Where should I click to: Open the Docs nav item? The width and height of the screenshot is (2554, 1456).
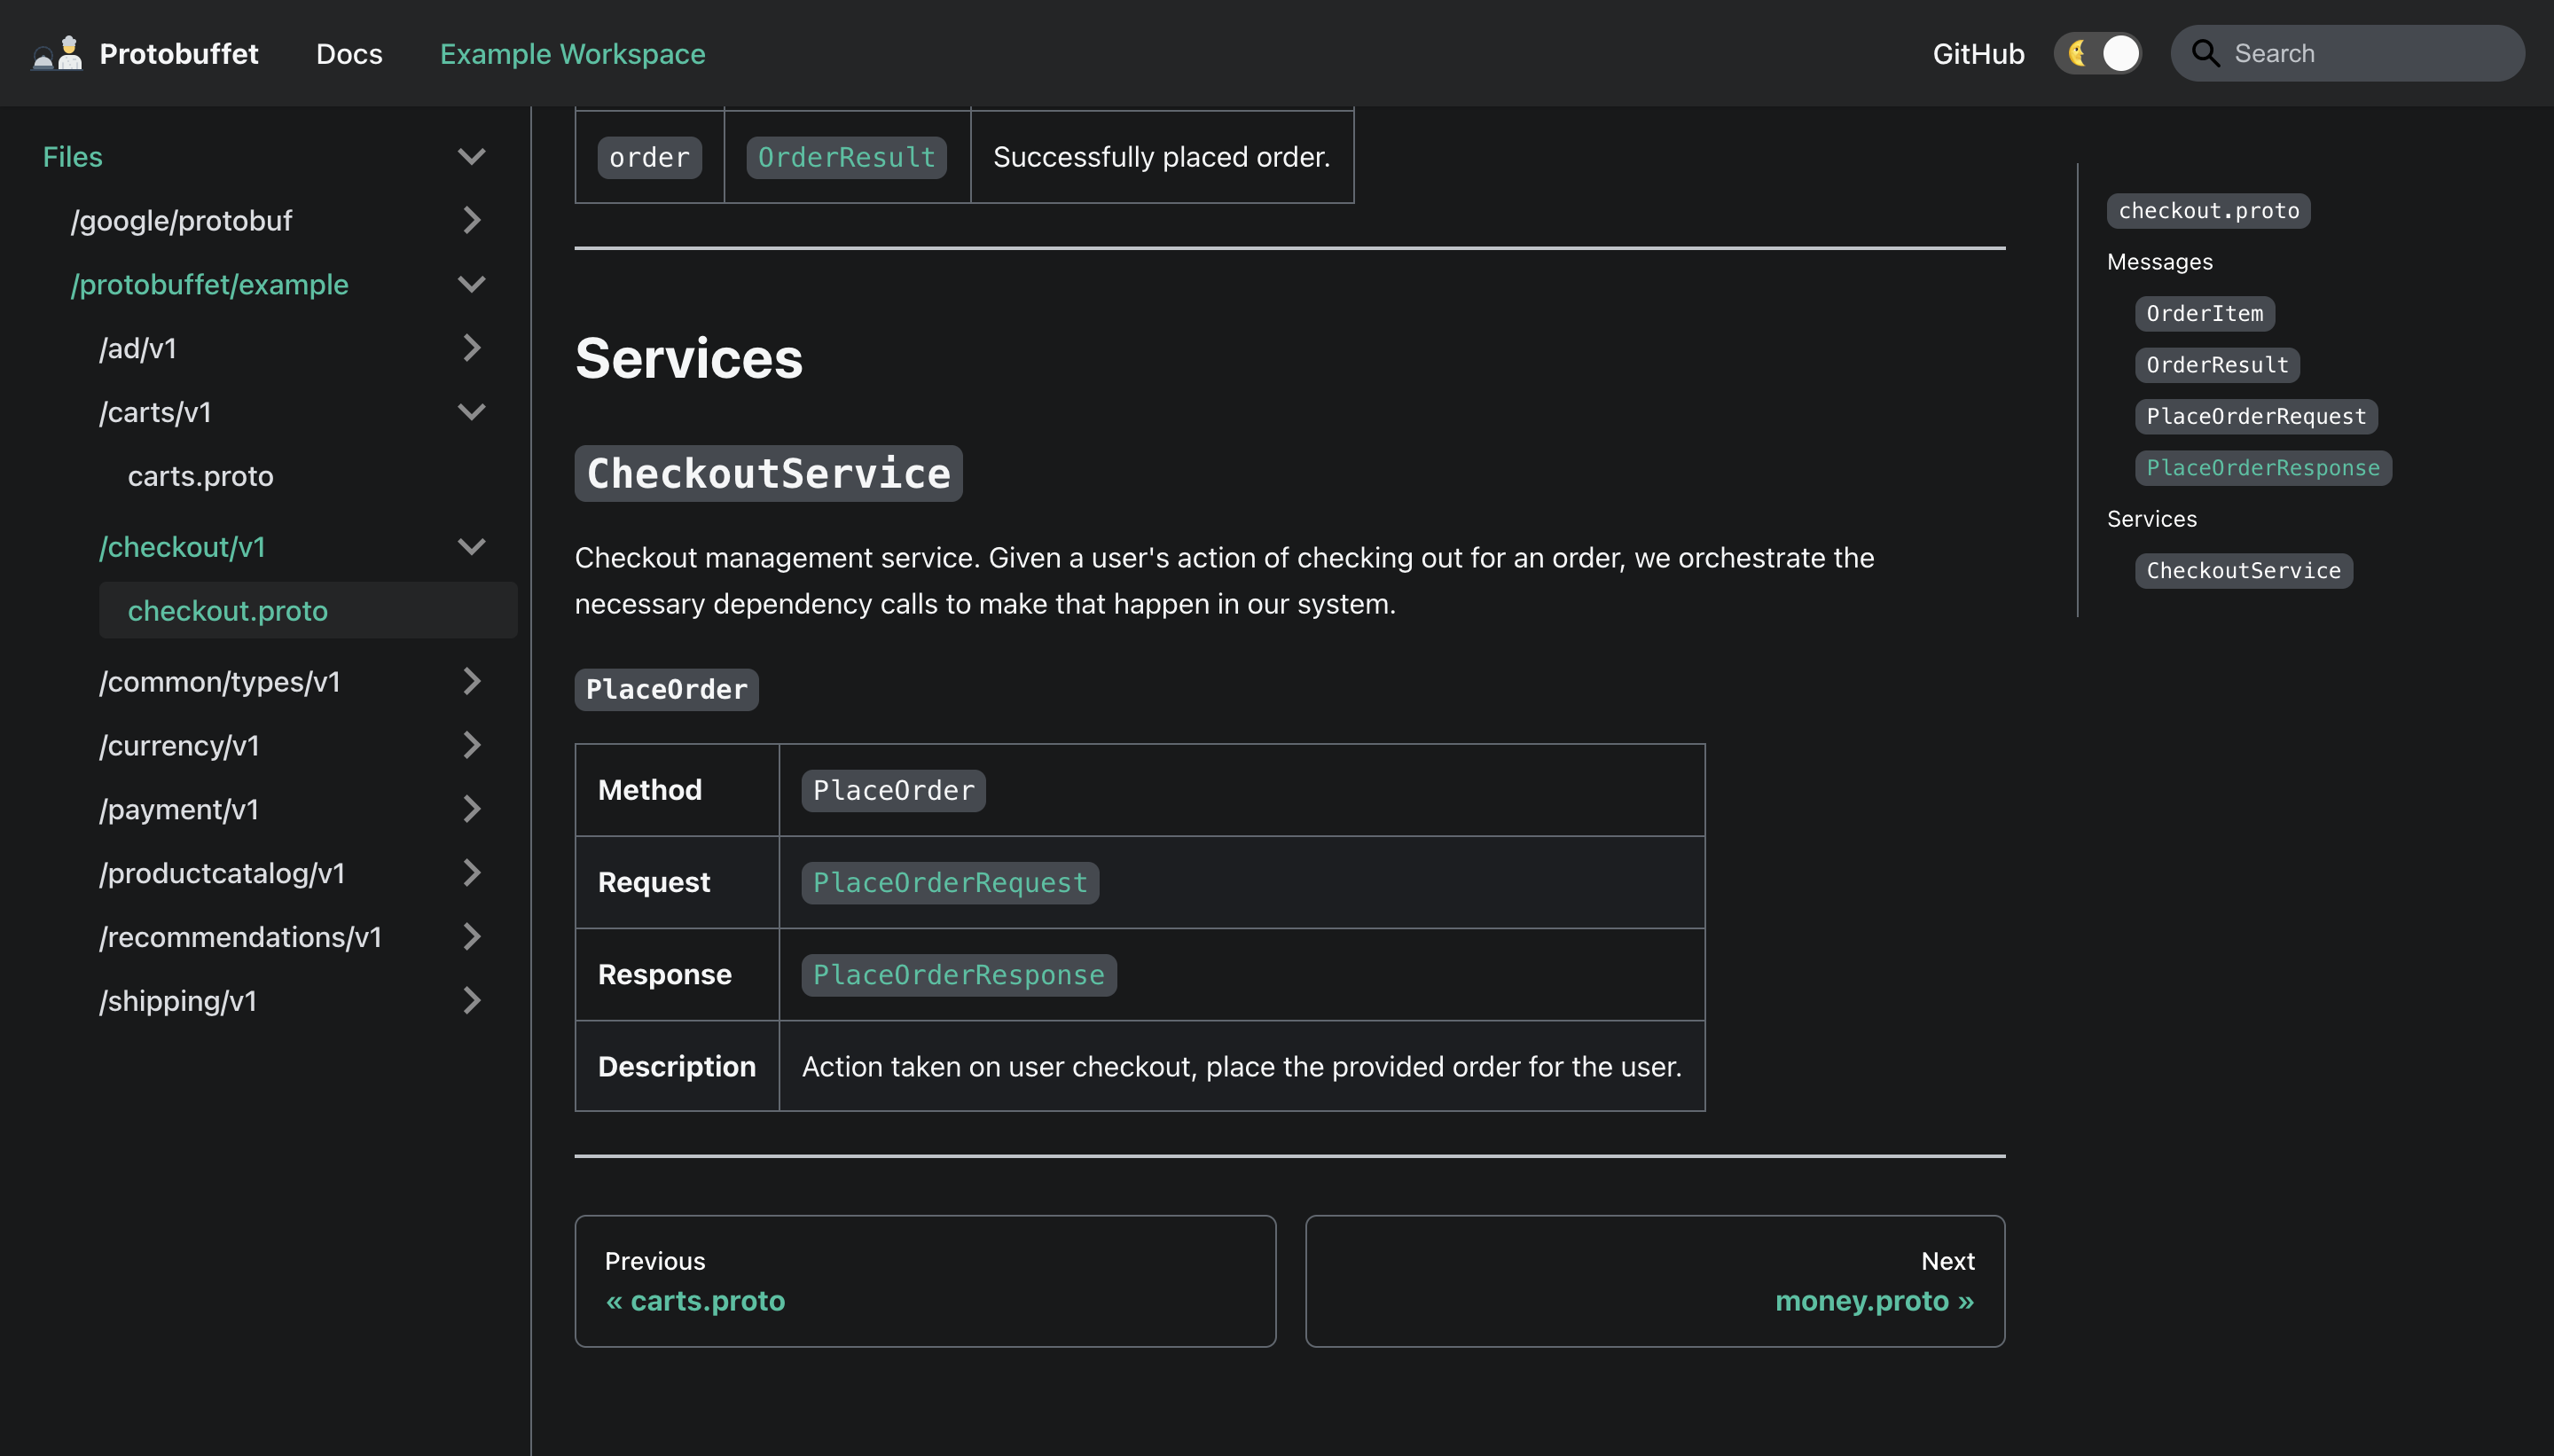point(349,54)
